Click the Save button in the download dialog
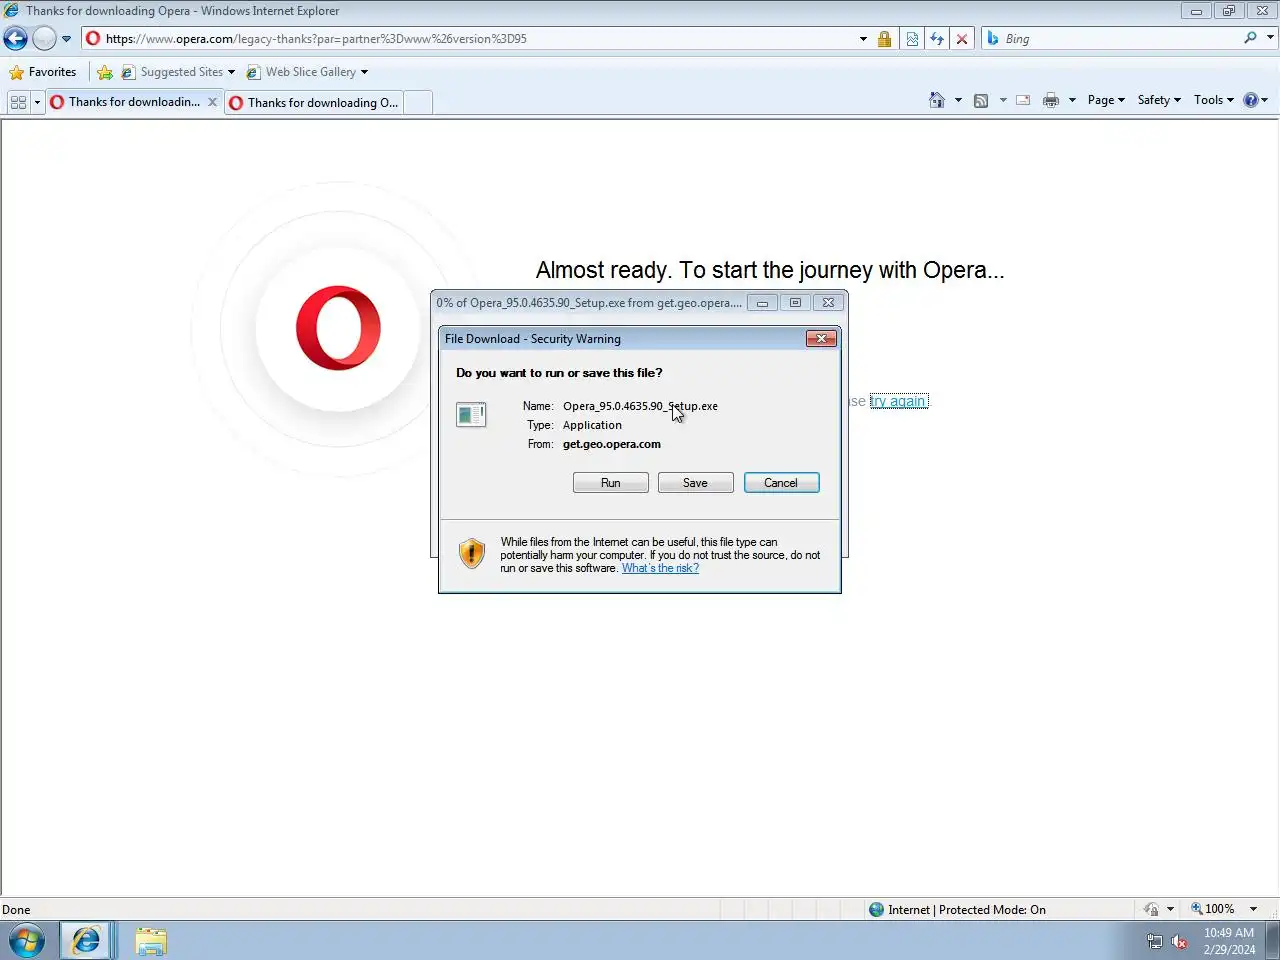This screenshot has width=1280, height=960. tap(695, 483)
